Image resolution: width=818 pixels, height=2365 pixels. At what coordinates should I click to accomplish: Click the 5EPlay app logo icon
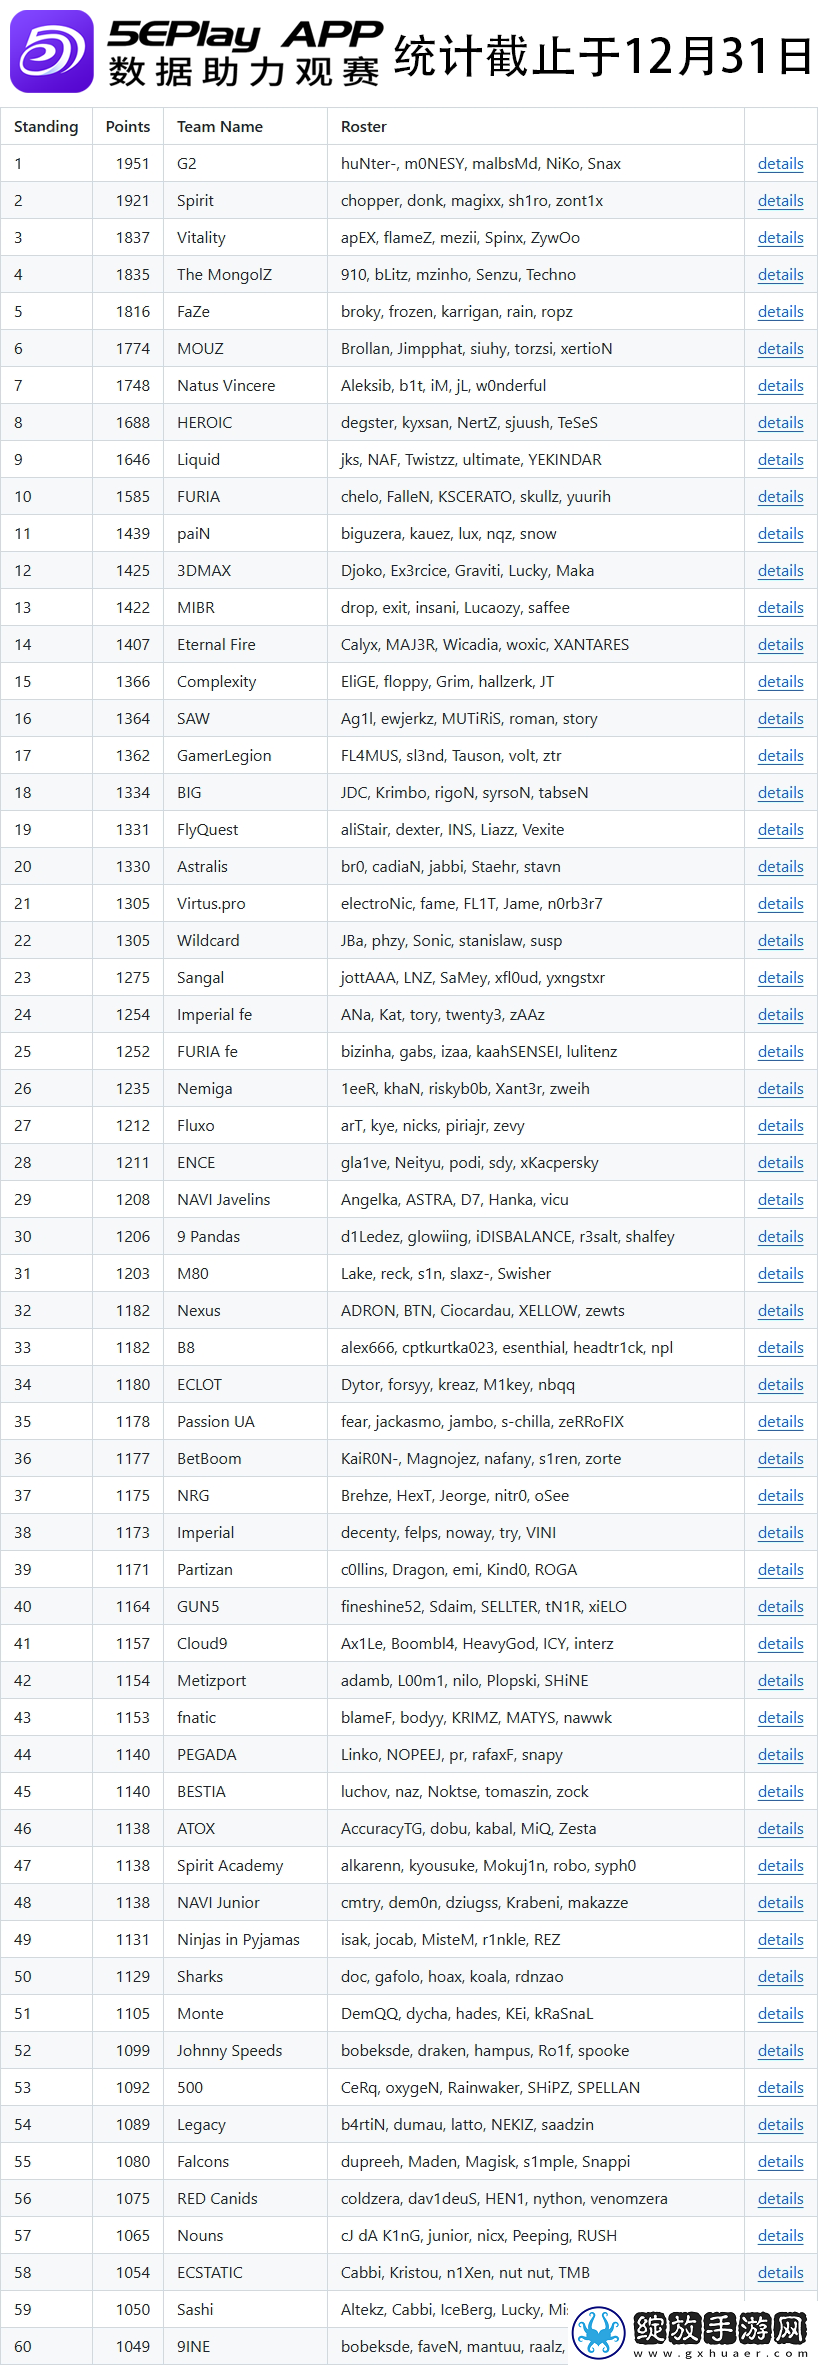click(51, 52)
